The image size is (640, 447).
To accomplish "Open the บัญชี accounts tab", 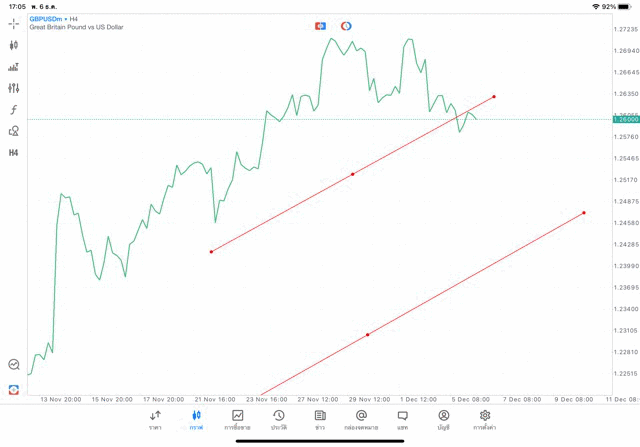I will (443, 419).
